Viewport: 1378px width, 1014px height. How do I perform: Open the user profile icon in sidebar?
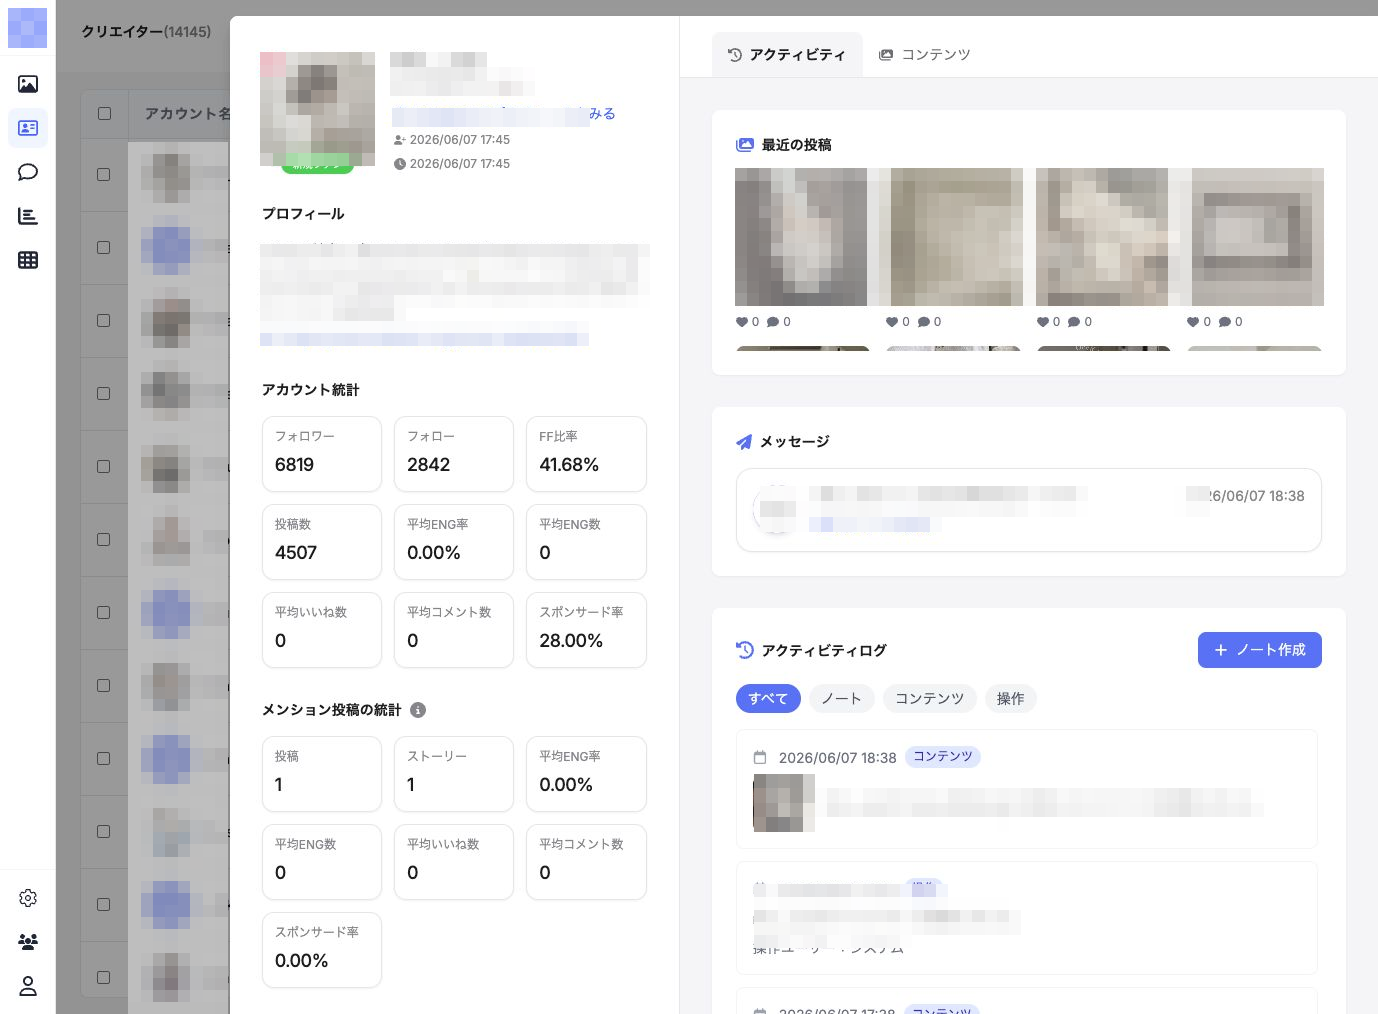pyautogui.click(x=28, y=986)
